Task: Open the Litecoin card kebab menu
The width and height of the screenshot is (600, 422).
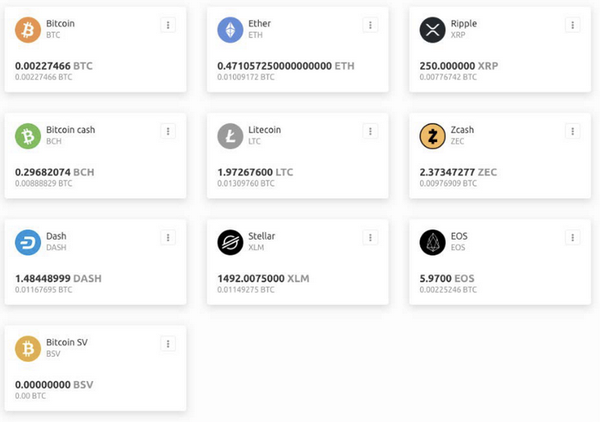Action: click(370, 130)
